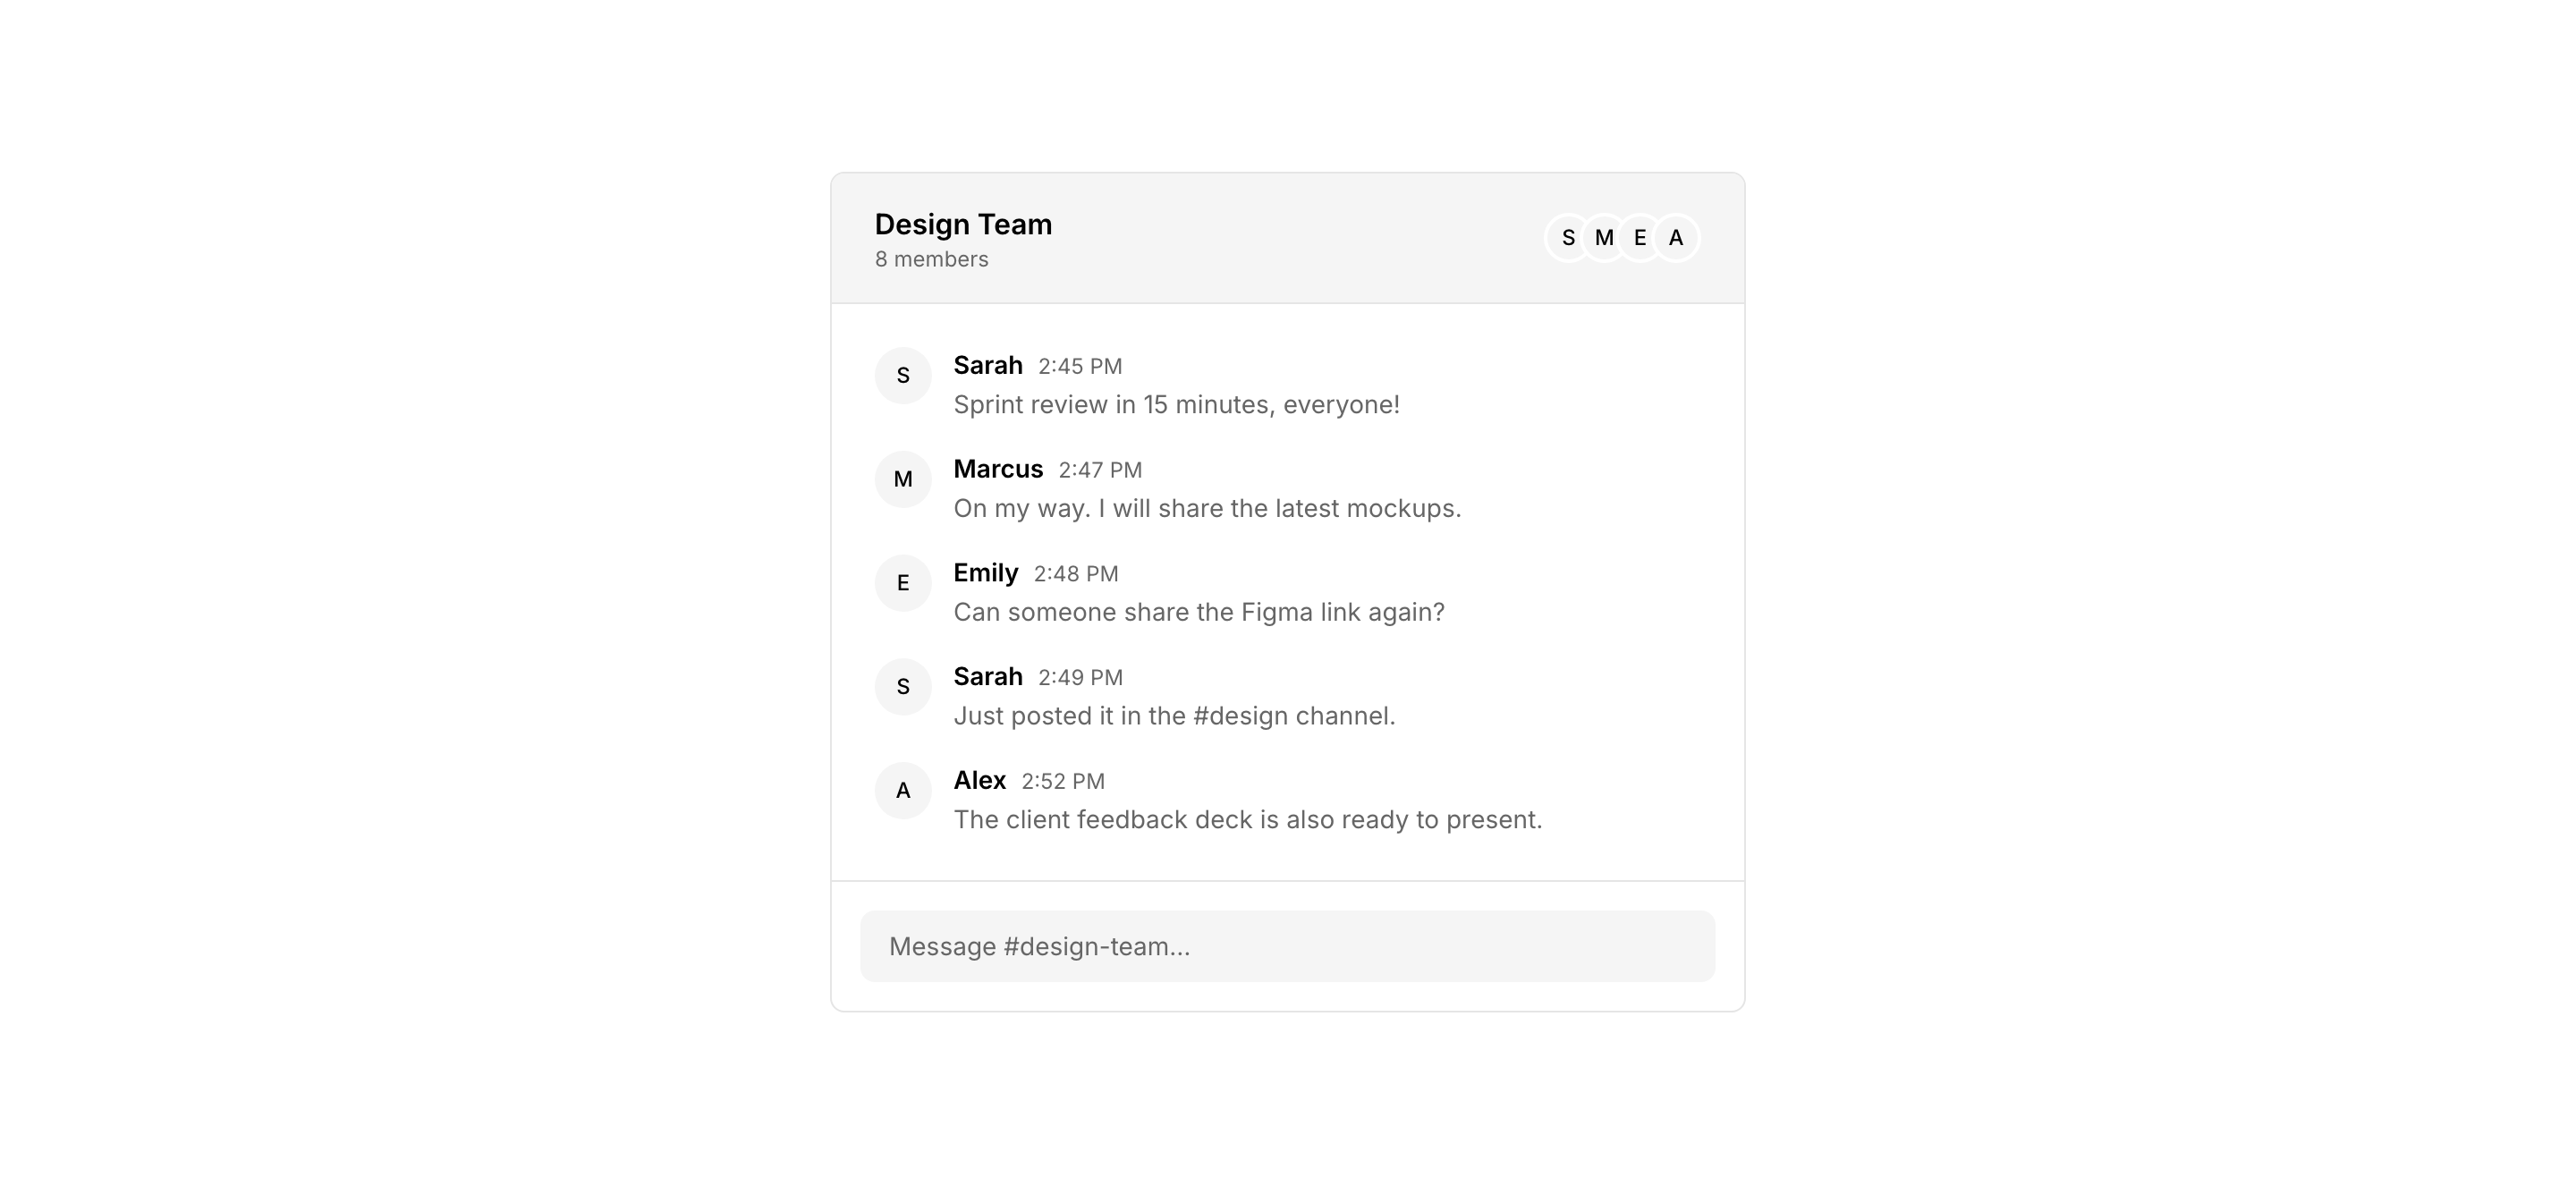Open the 8 members list
The height and width of the screenshot is (1186, 2576).
tap(931, 260)
